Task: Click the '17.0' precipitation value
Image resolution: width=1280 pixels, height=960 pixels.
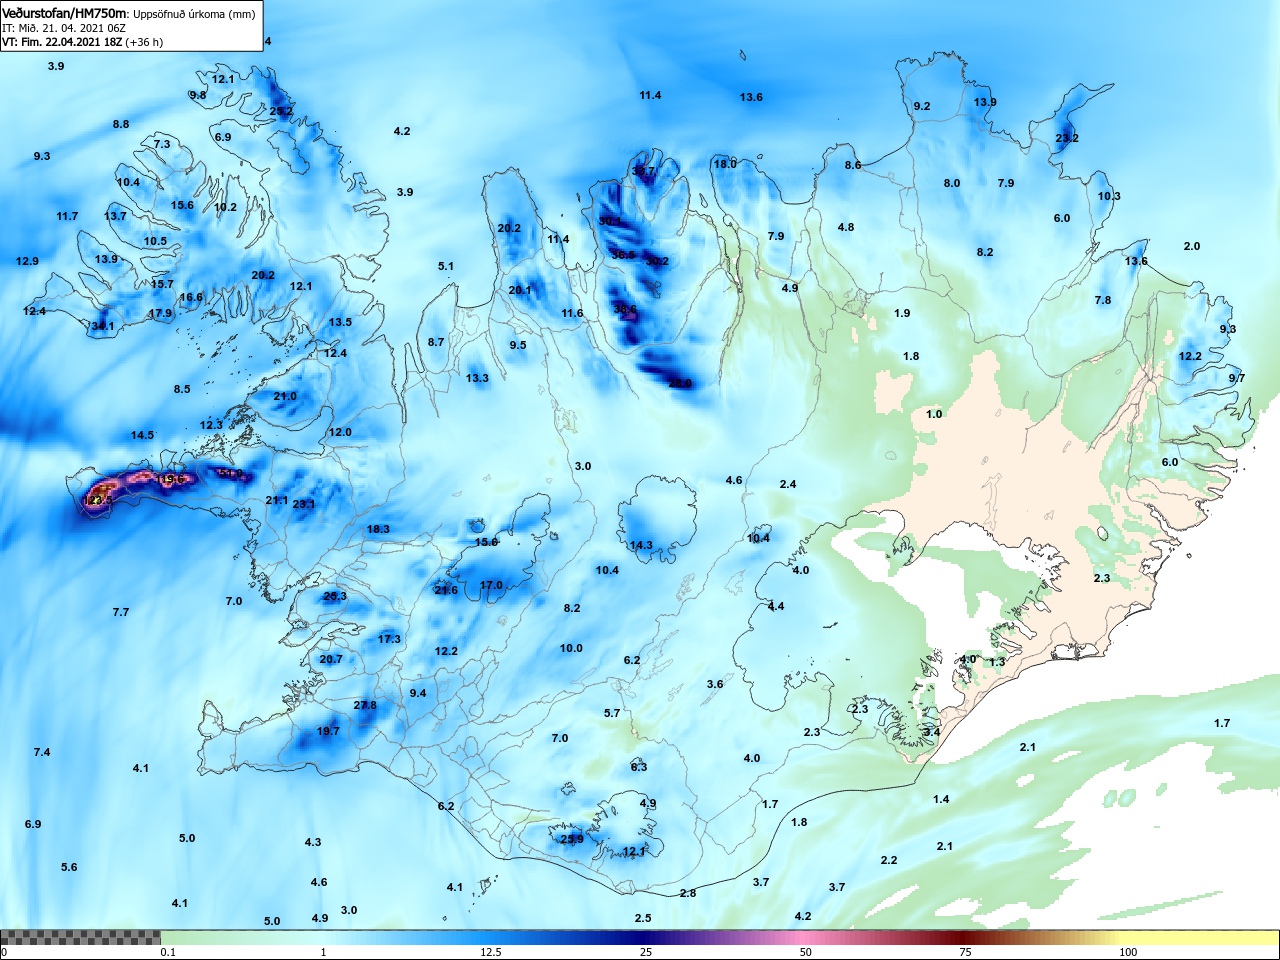Action: click(x=491, y=585)
